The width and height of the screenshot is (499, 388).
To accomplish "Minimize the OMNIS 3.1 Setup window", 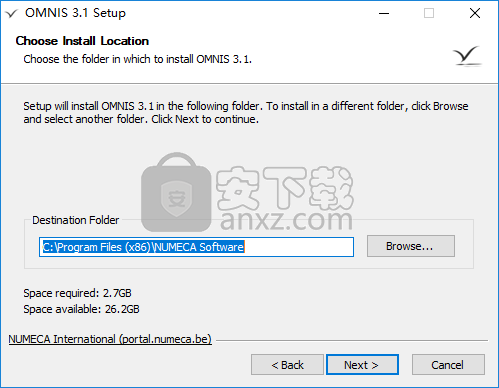I will tap(384, 13).
